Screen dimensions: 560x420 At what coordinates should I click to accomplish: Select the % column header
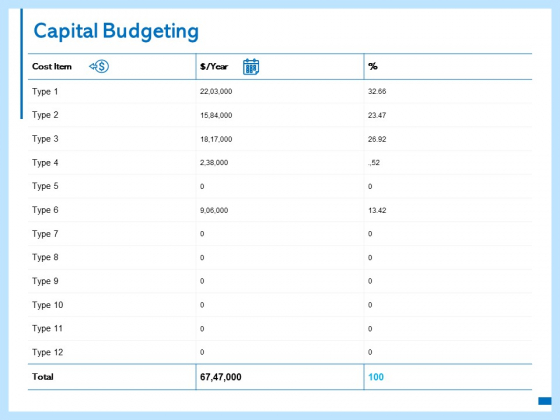(x=373, y=66)
